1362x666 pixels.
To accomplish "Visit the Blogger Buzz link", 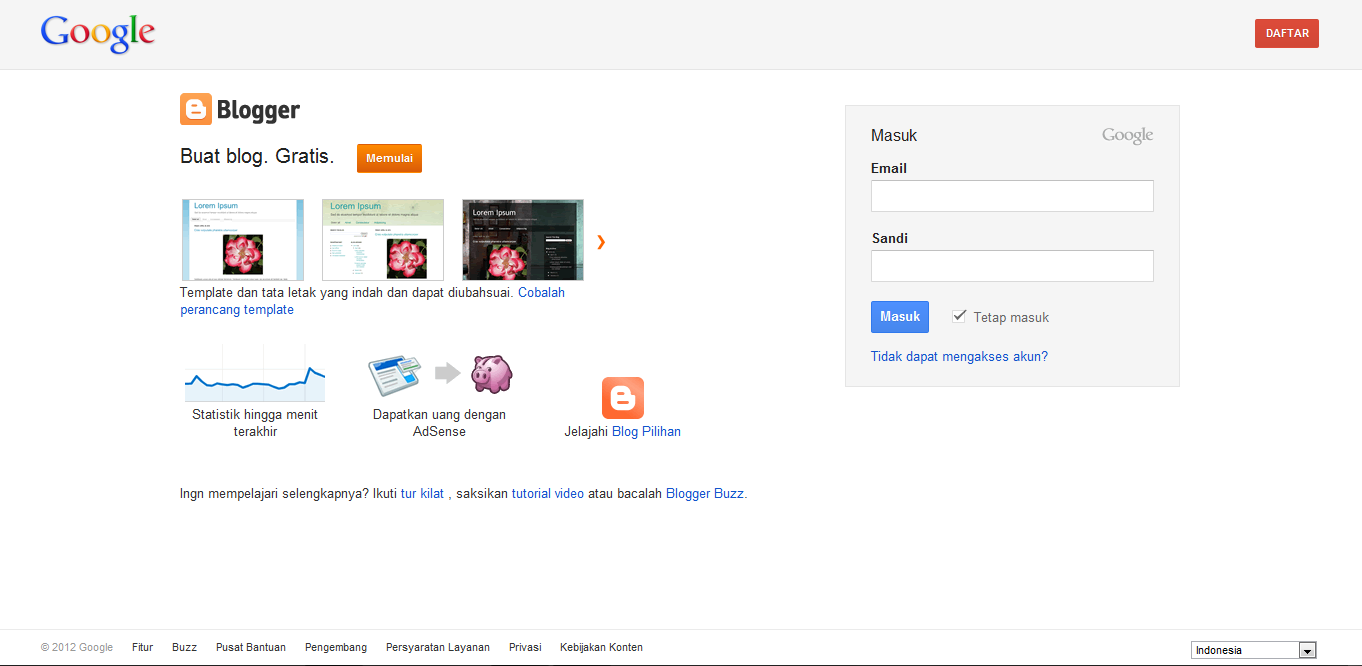I will click(705, 493).
